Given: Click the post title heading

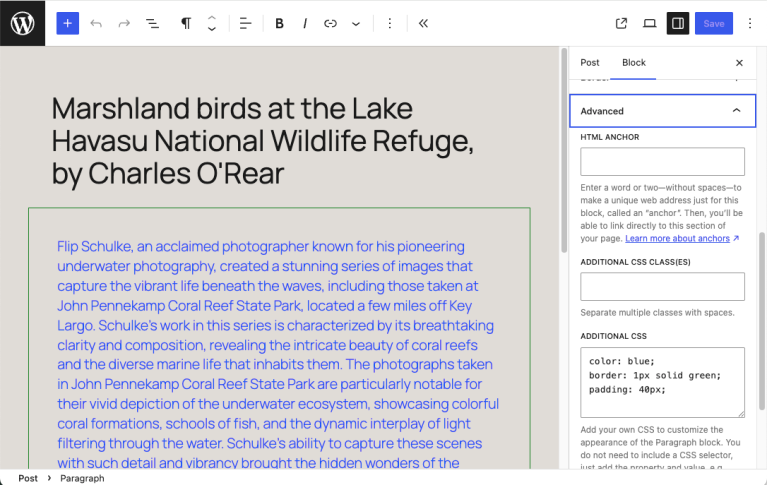Looking at the screenshot, I should click(263, 141).
